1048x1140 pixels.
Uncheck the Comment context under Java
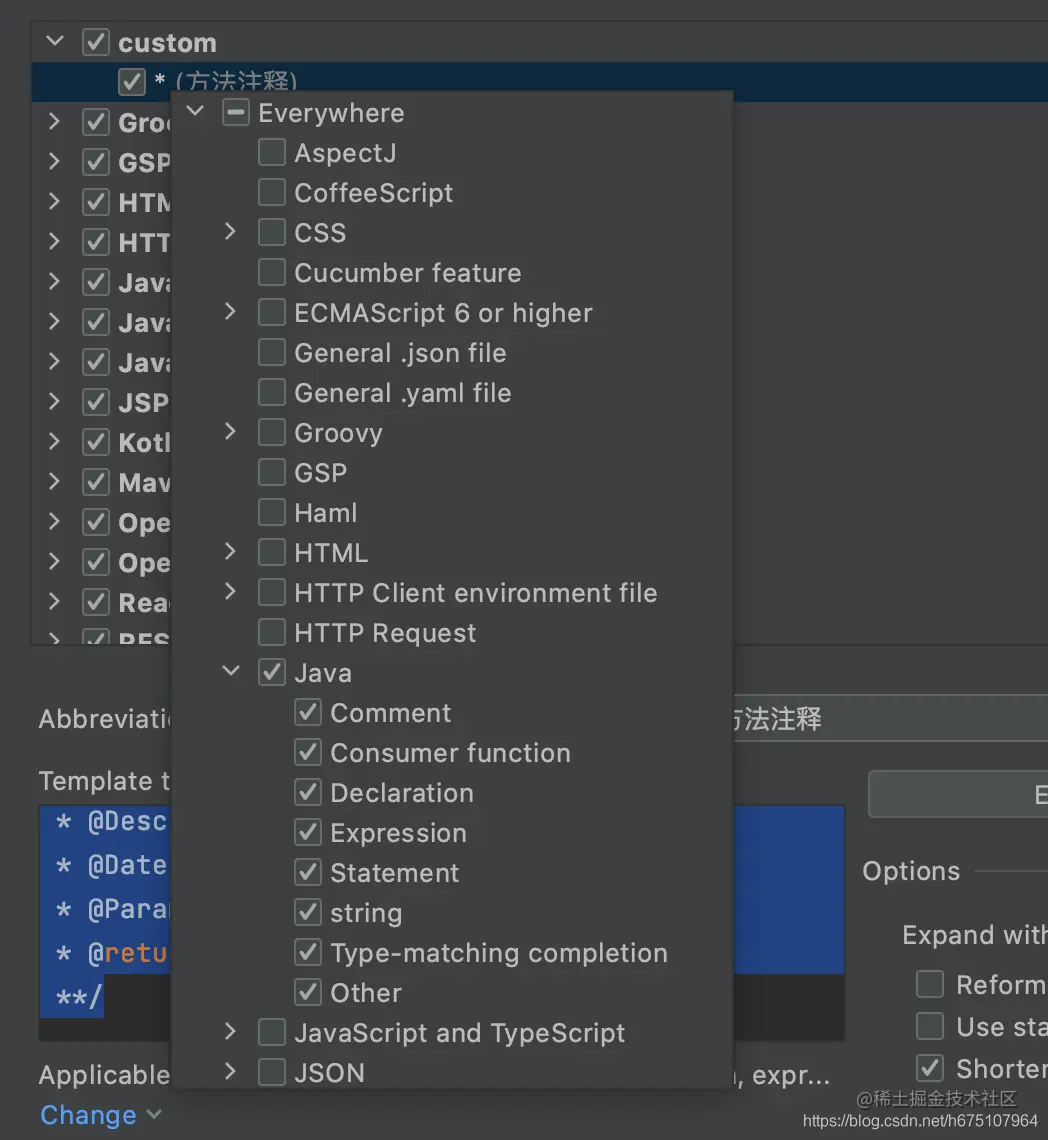(x=308, y=713)
